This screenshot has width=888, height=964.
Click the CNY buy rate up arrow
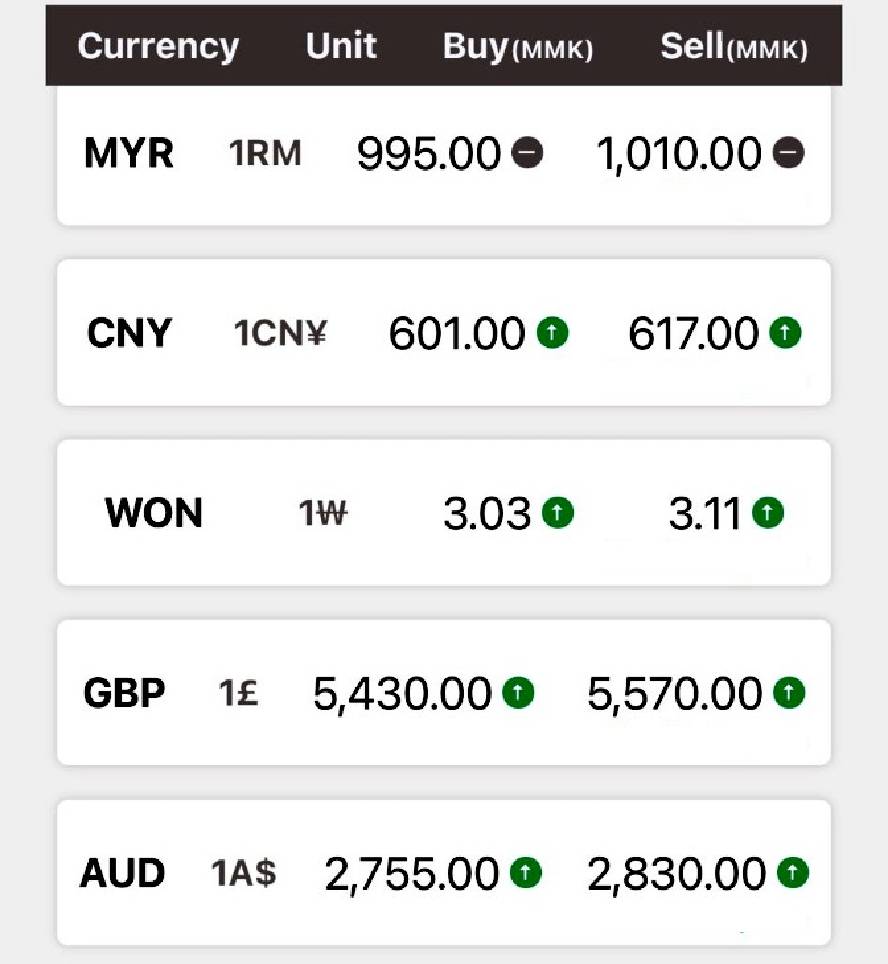pyautogui.click(x=552, y=333)
